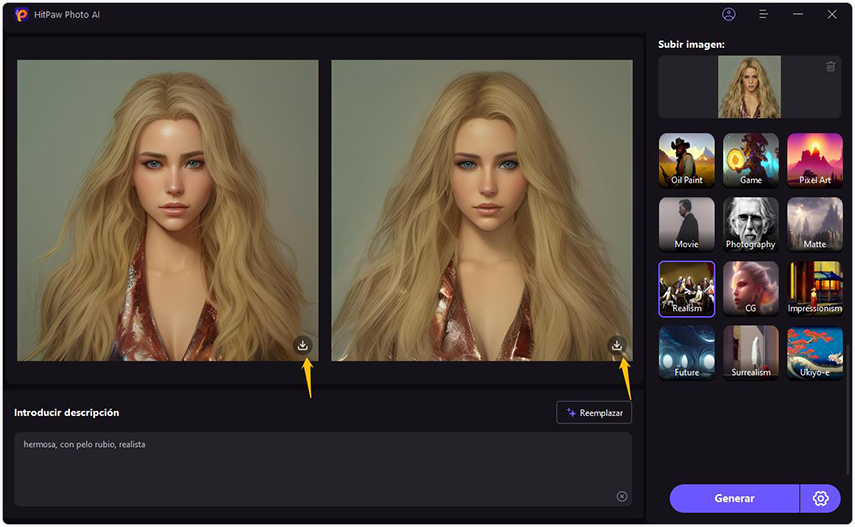Click the HitPaw Photo AI logo
The height and width of the screenshot is (527, 855).
click(22, 15)
